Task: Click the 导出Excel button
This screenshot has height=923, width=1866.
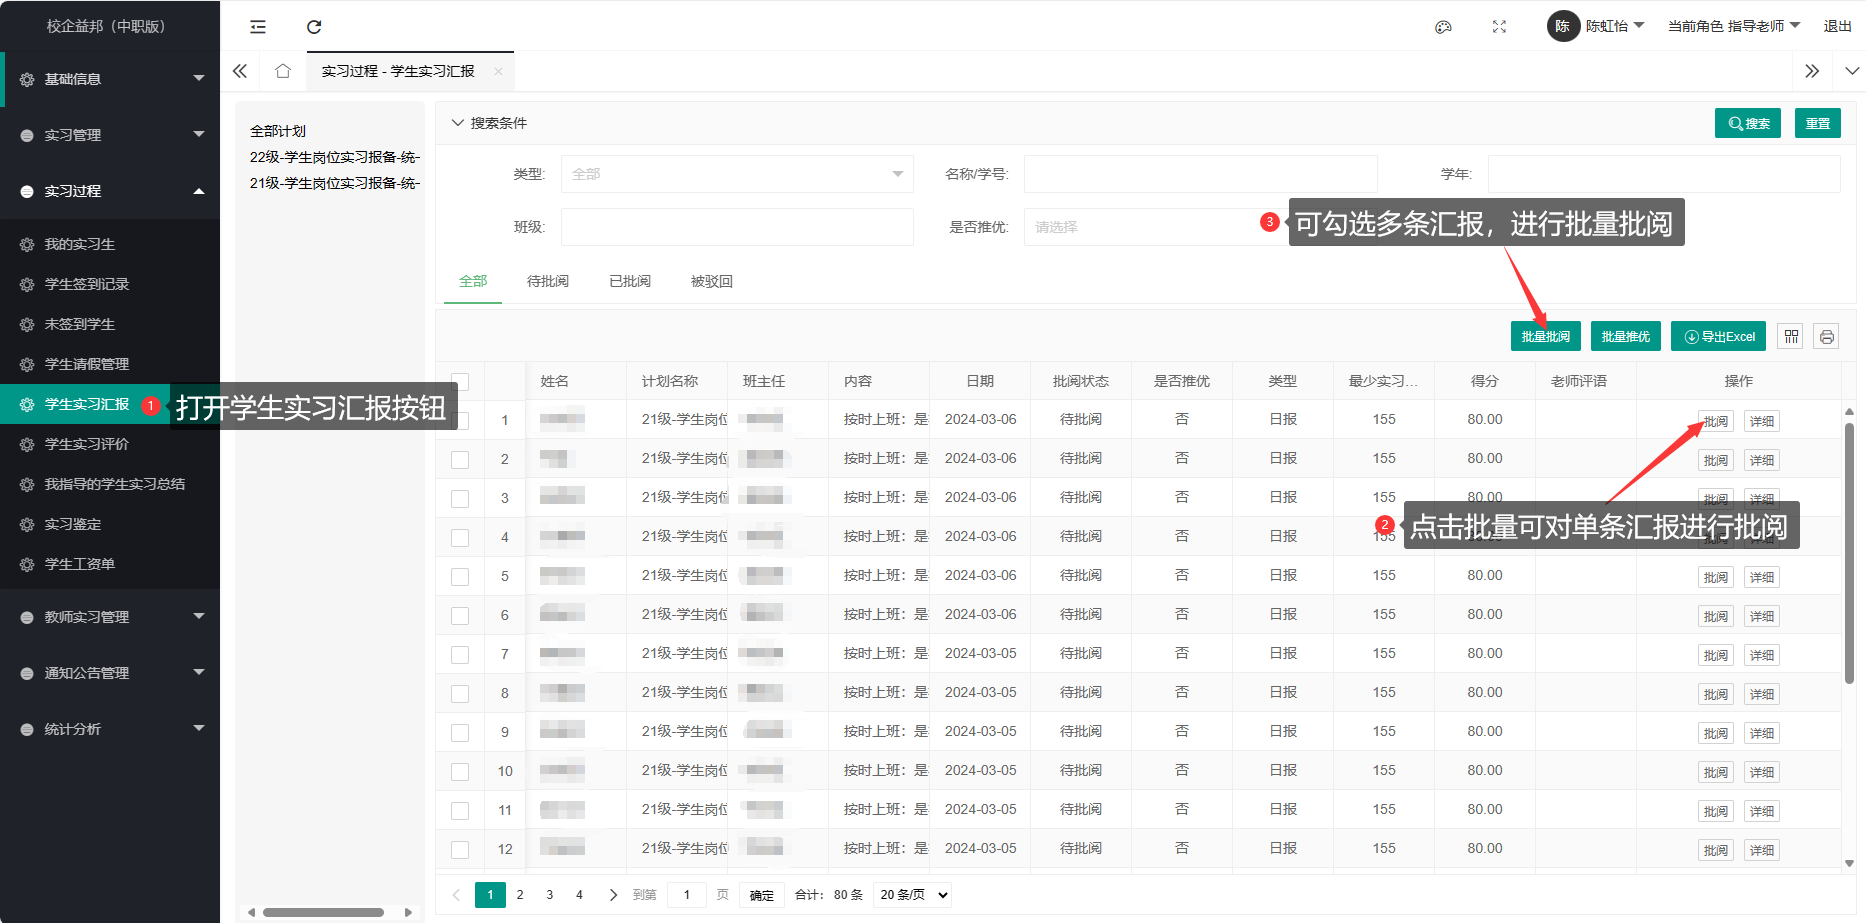Action: 1718,337
